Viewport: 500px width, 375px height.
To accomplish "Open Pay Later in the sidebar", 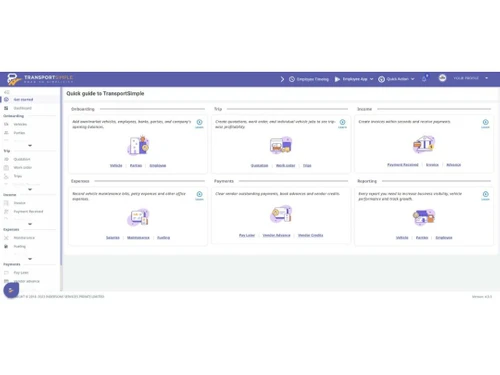I will click(x=21, y=273).
